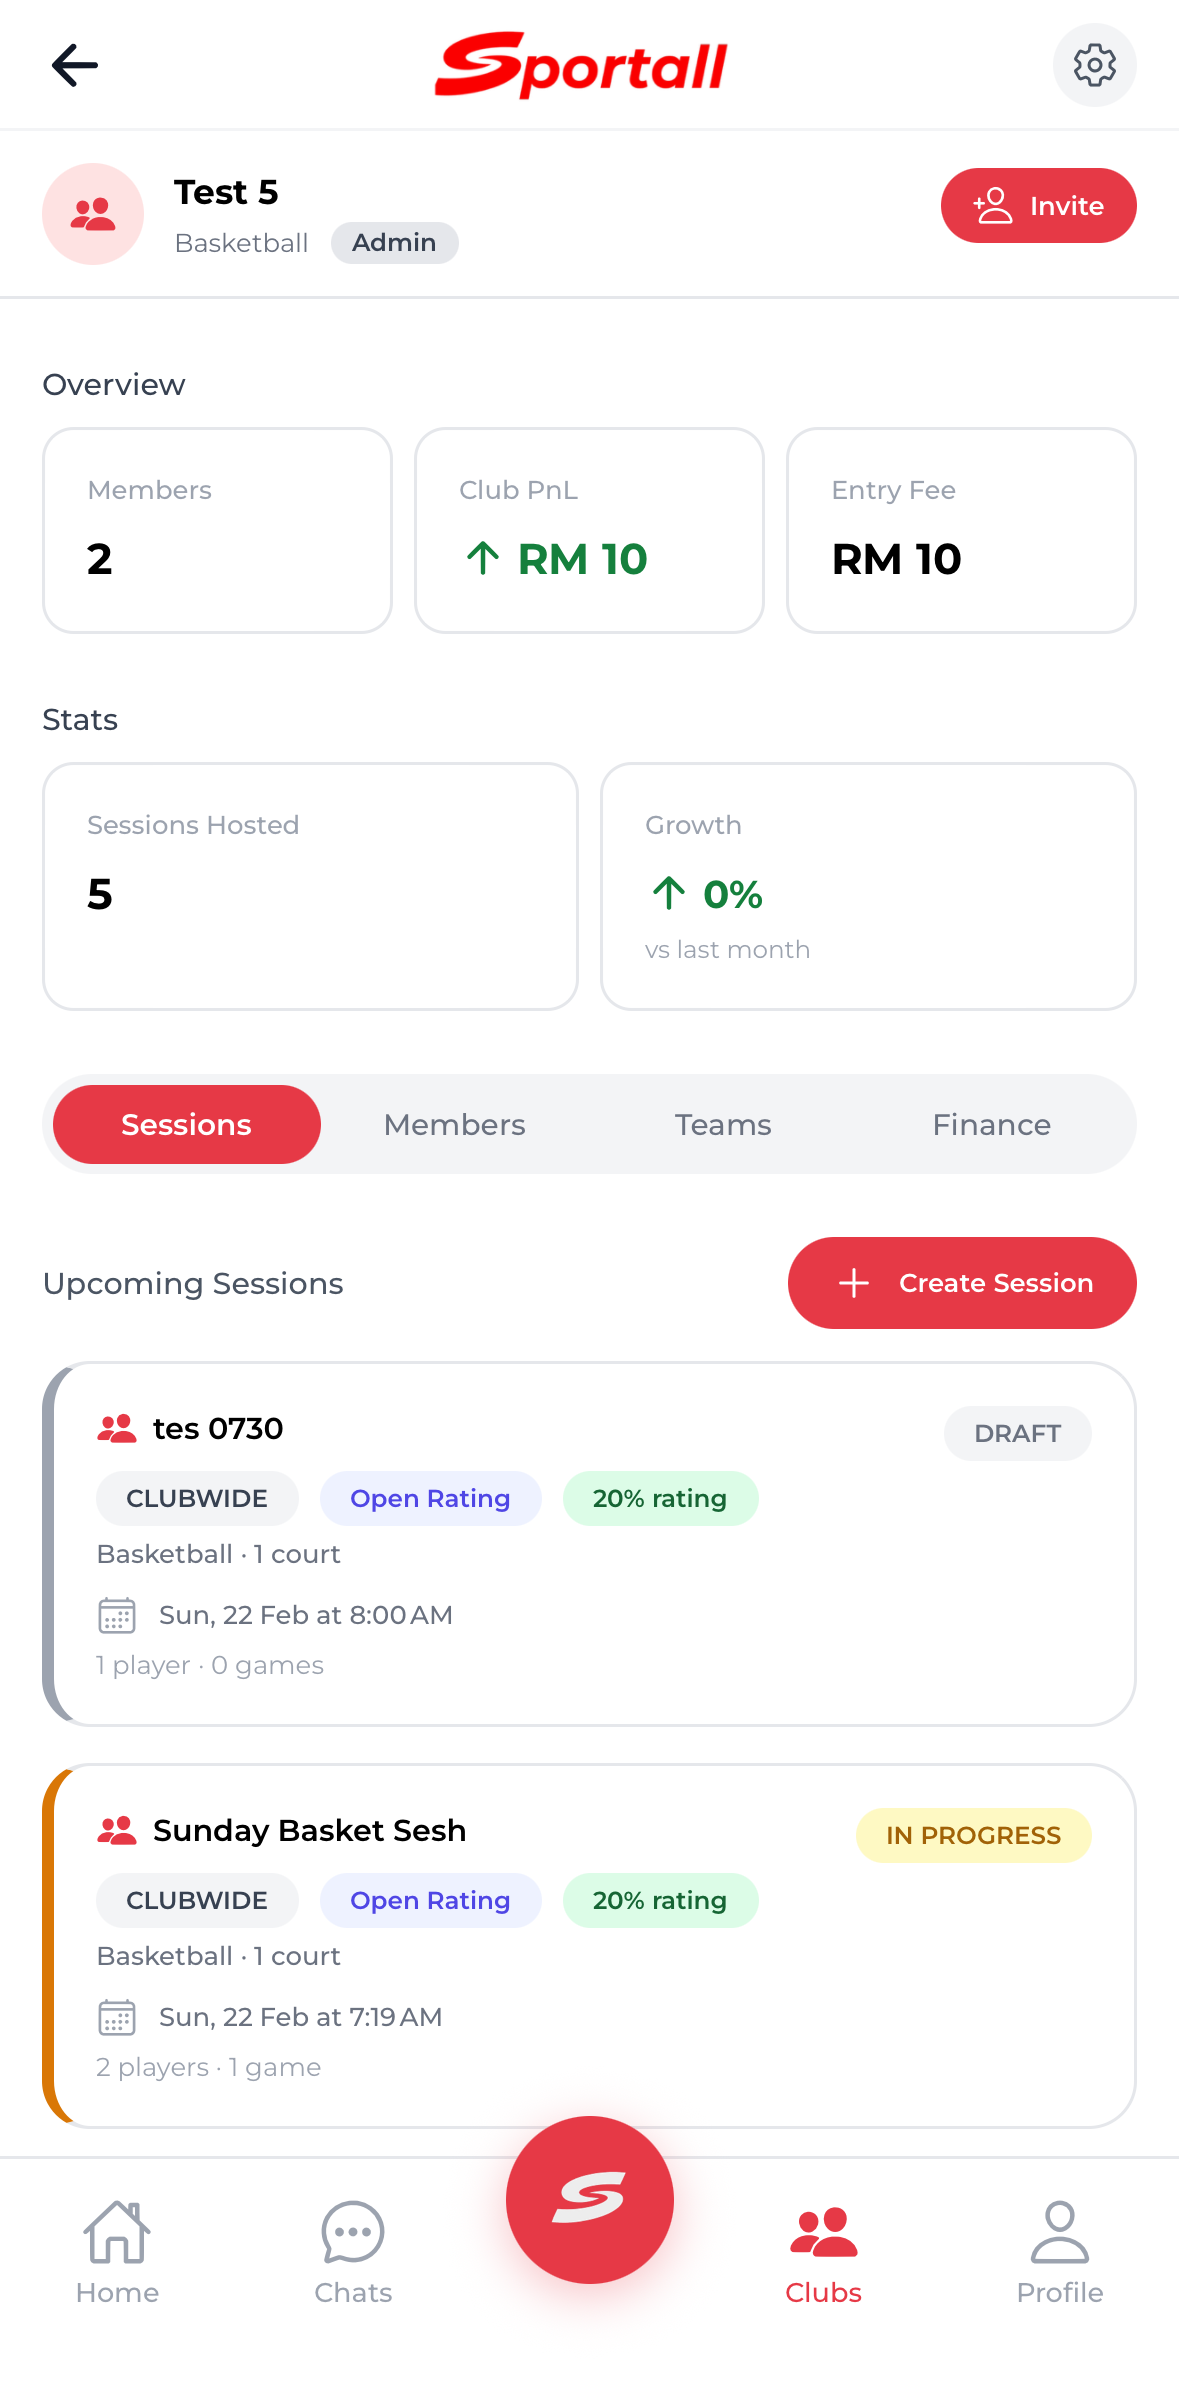Tap the IN PROGRESS status badge

pyautogui.click(x=973, y=1835)
